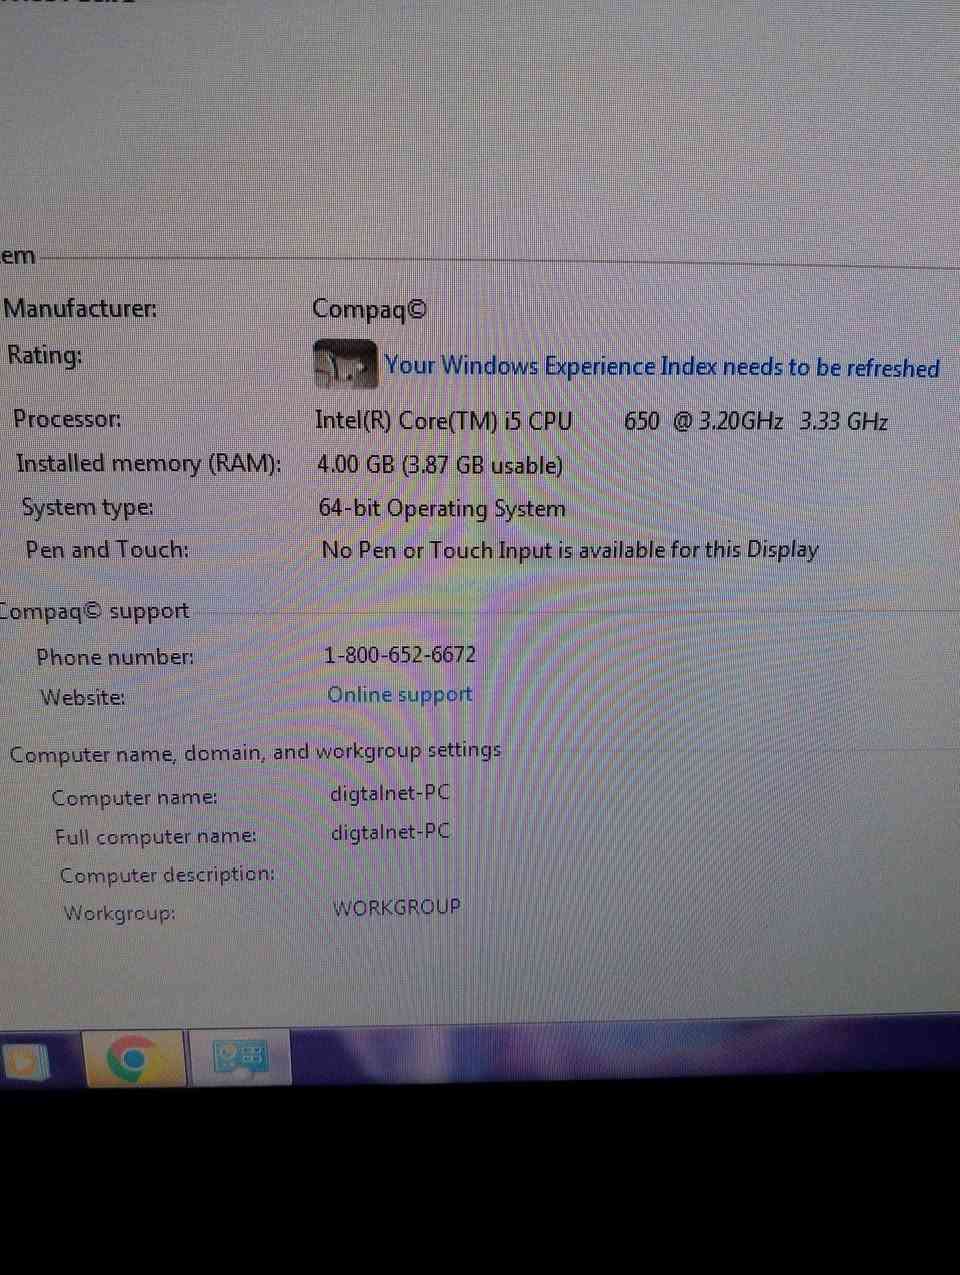Viewport: 960px width, 1275px height.
Task: Select the Computer name label
Action: [x=135, y=798]
